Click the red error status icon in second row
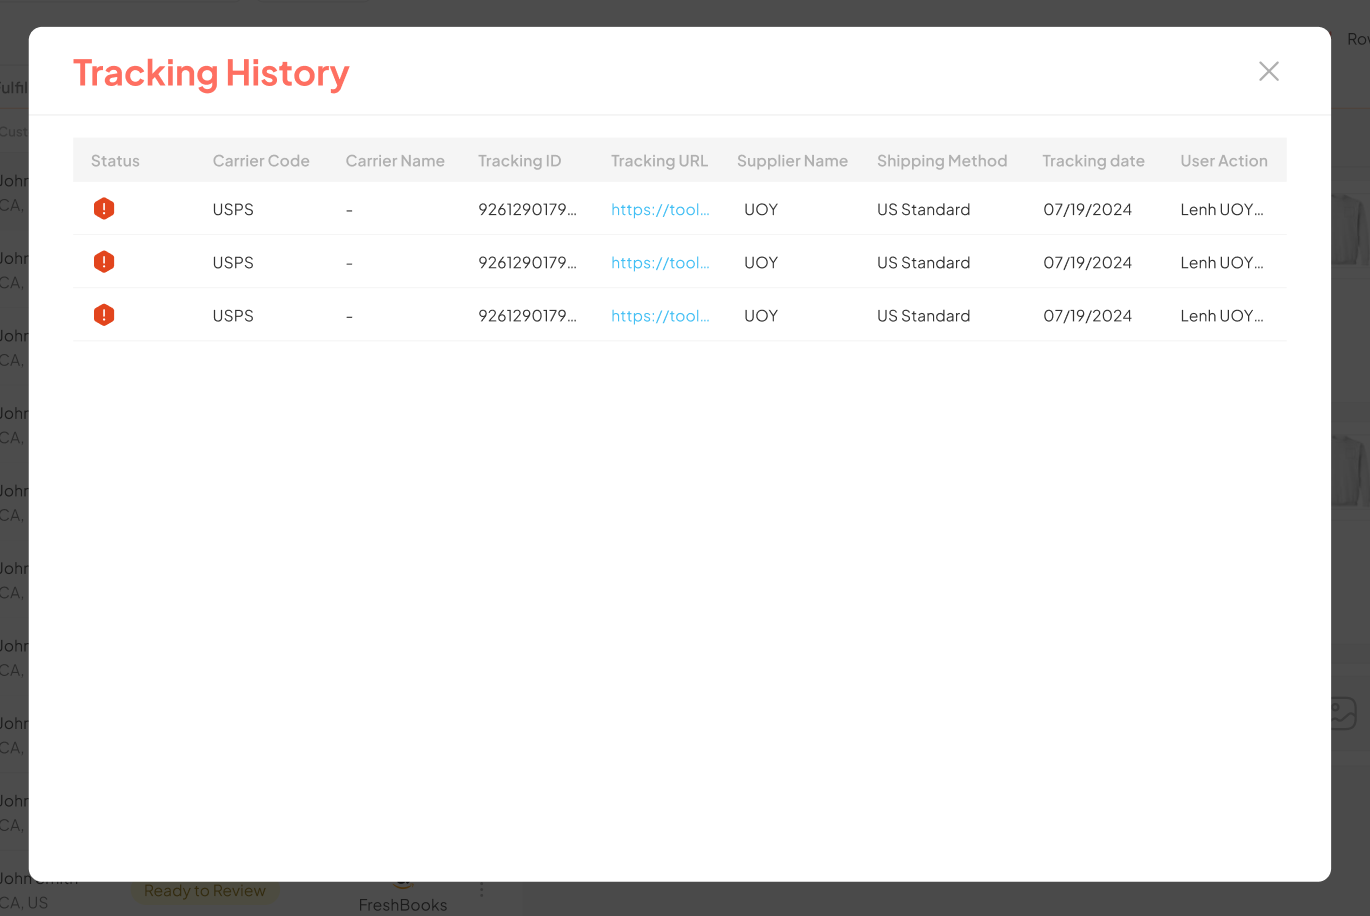This screenshot has width=1370, height=916. (x=104, y=262)
